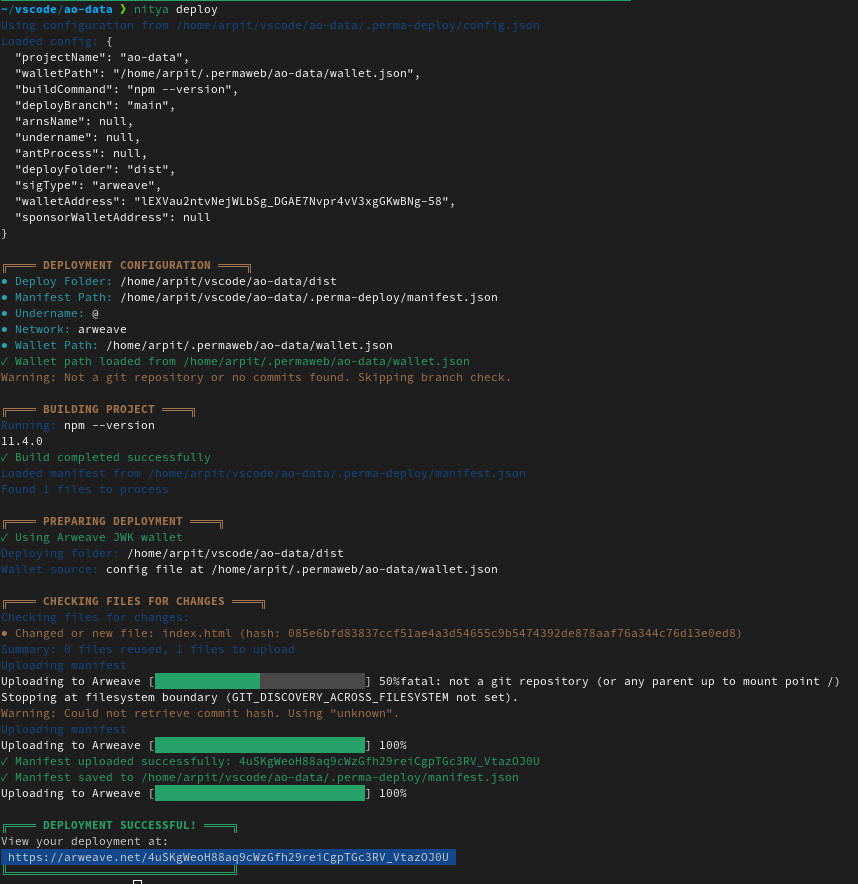Click the DEPLOYMENT SUCCESSFUL! header

point(120,825)
